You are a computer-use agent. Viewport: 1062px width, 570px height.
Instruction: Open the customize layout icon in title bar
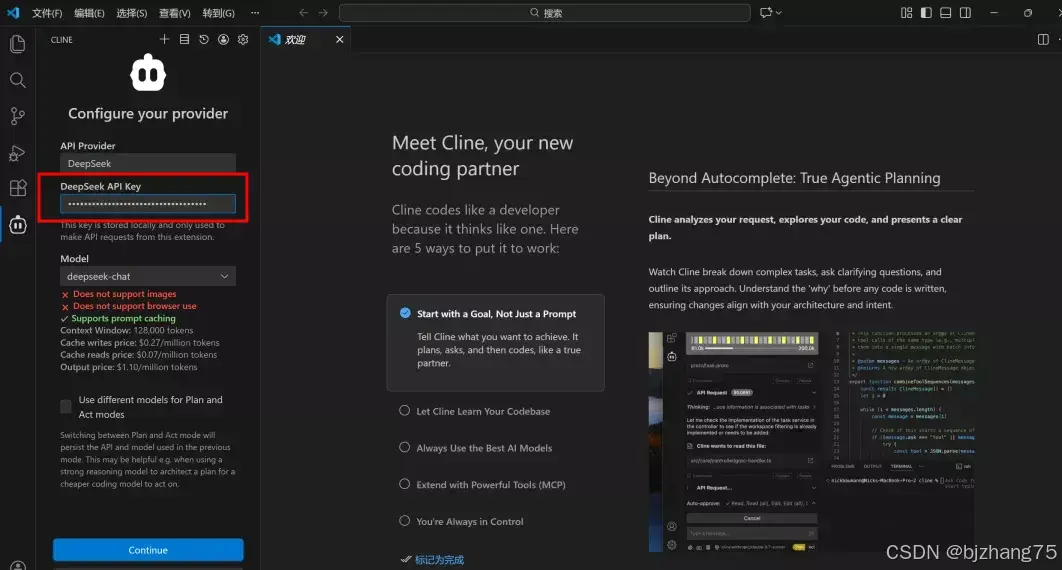point(906,13)
